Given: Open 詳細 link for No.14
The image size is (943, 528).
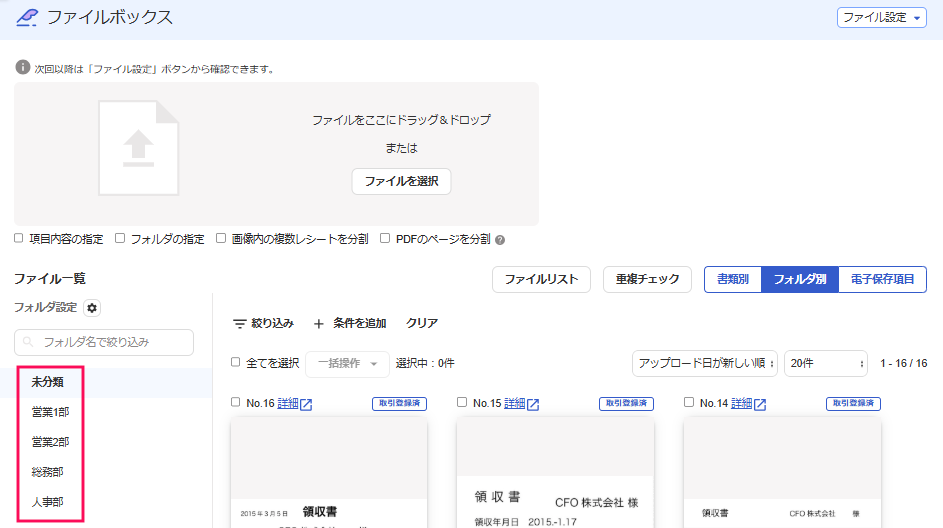Looking at the screenshot, I should click(x=742, y=404).
